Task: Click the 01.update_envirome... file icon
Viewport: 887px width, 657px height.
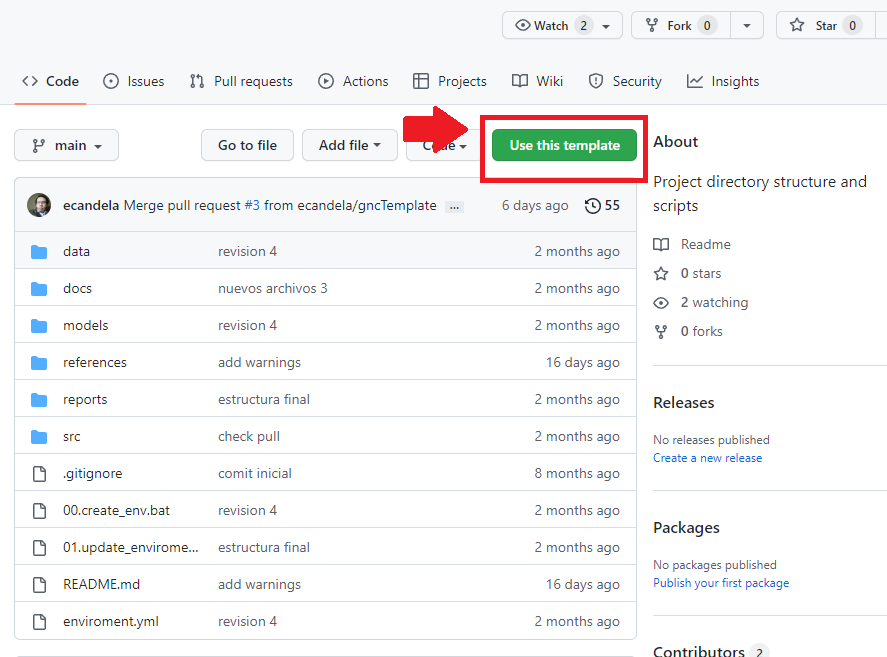Action: (x=39, y=547)
